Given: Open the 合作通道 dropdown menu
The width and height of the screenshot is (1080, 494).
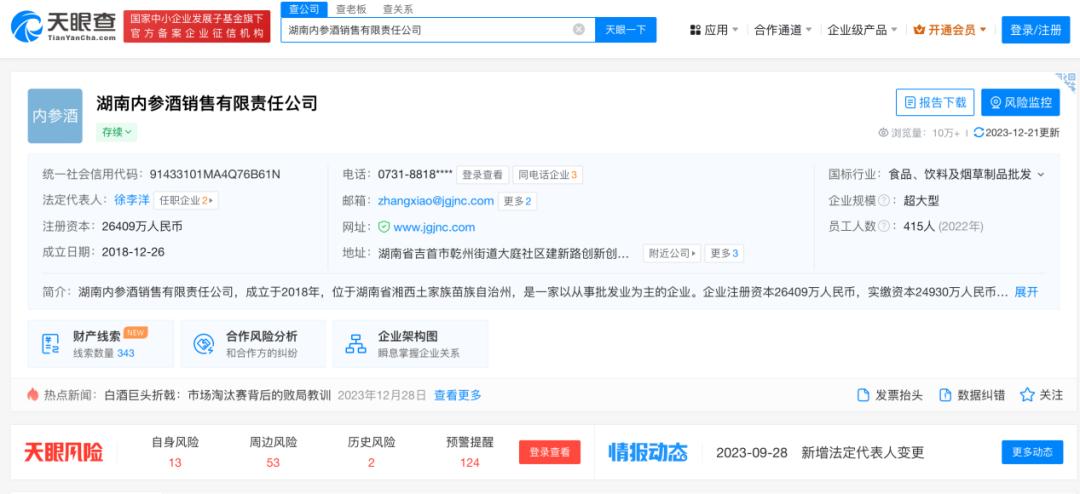Looking at the screenshot, I should point(783,30).
